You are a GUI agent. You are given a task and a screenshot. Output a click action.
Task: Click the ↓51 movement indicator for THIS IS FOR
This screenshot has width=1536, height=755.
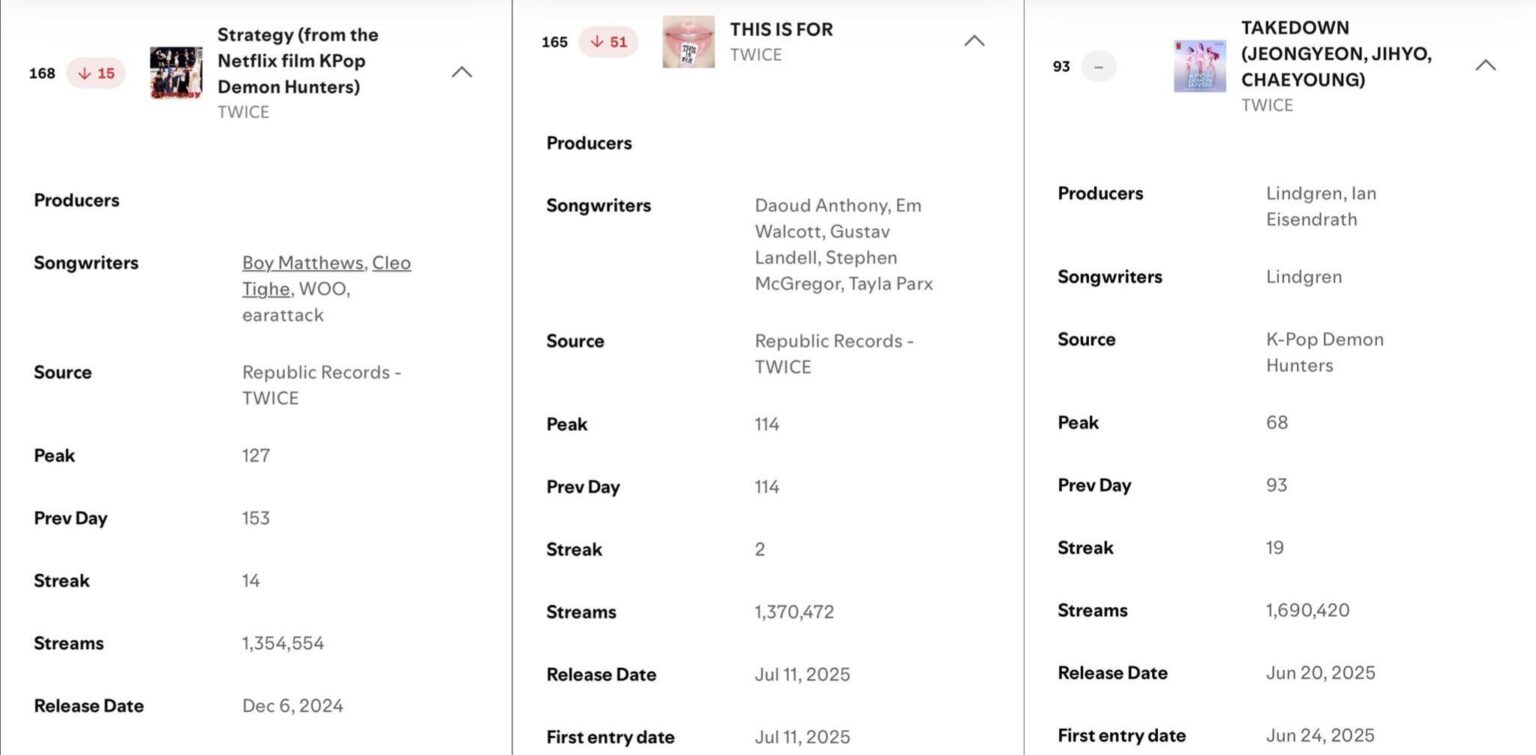[608, 41]
